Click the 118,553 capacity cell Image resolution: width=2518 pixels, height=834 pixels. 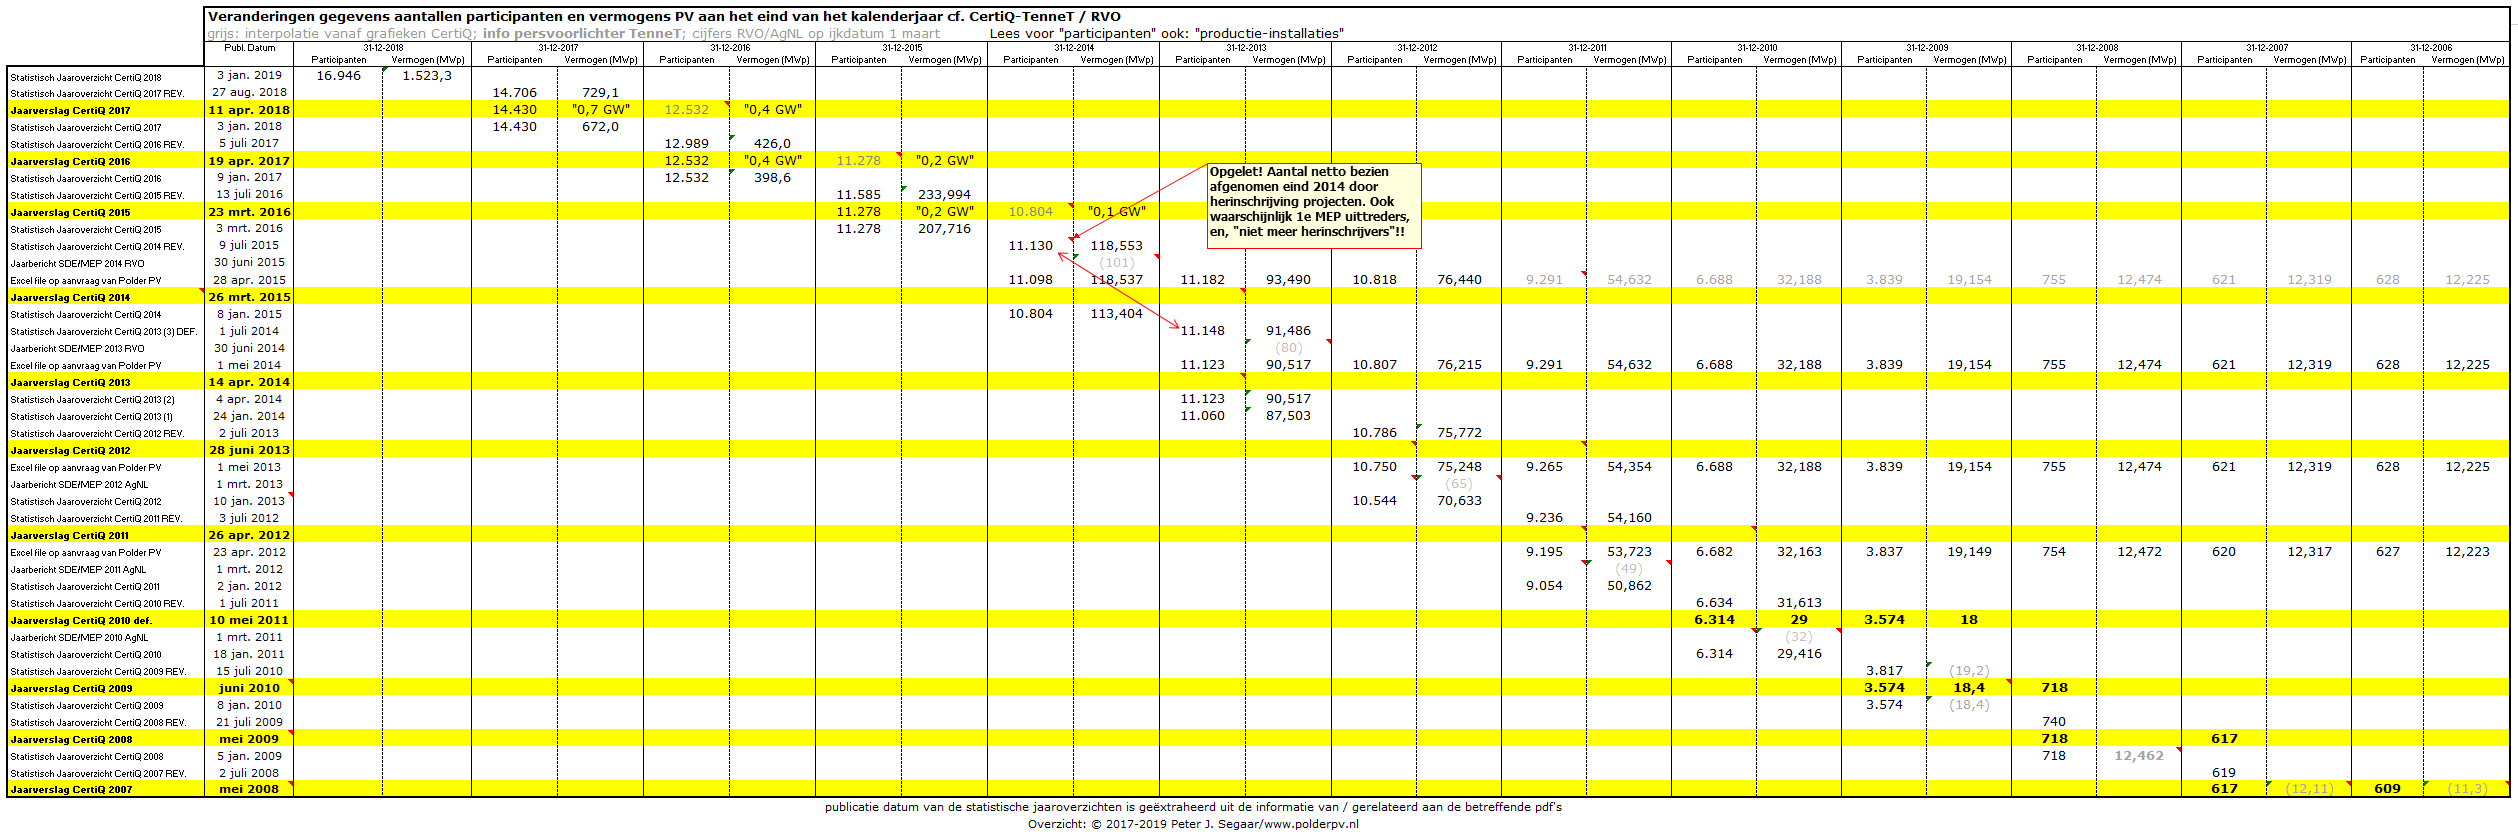click(1116, 246)
